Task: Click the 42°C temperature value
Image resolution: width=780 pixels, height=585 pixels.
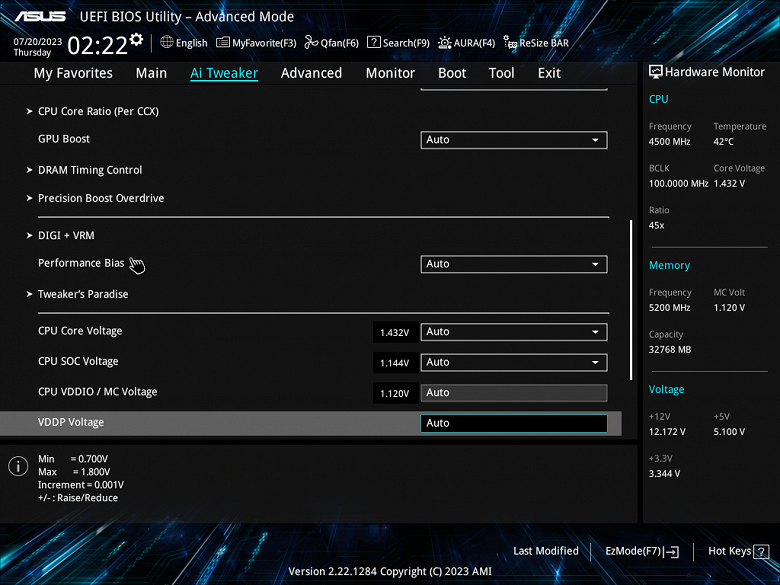Action: coord(723,141)
